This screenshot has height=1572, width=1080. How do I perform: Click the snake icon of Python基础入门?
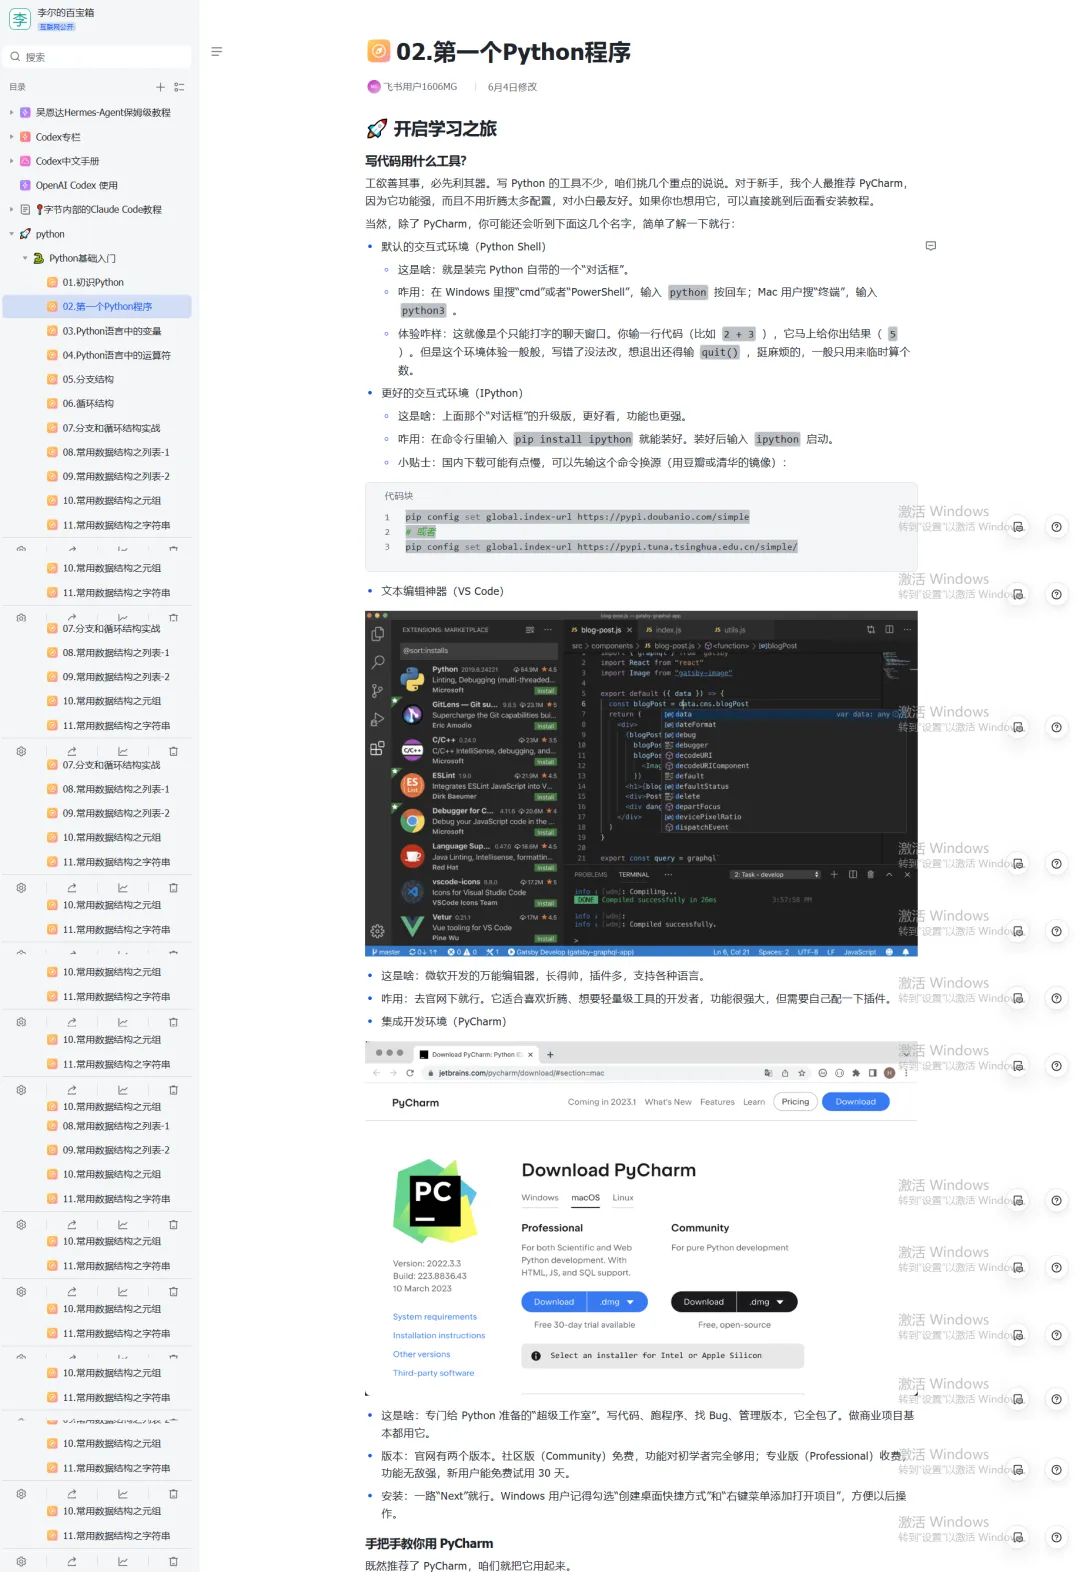click(x=39, y=258)
